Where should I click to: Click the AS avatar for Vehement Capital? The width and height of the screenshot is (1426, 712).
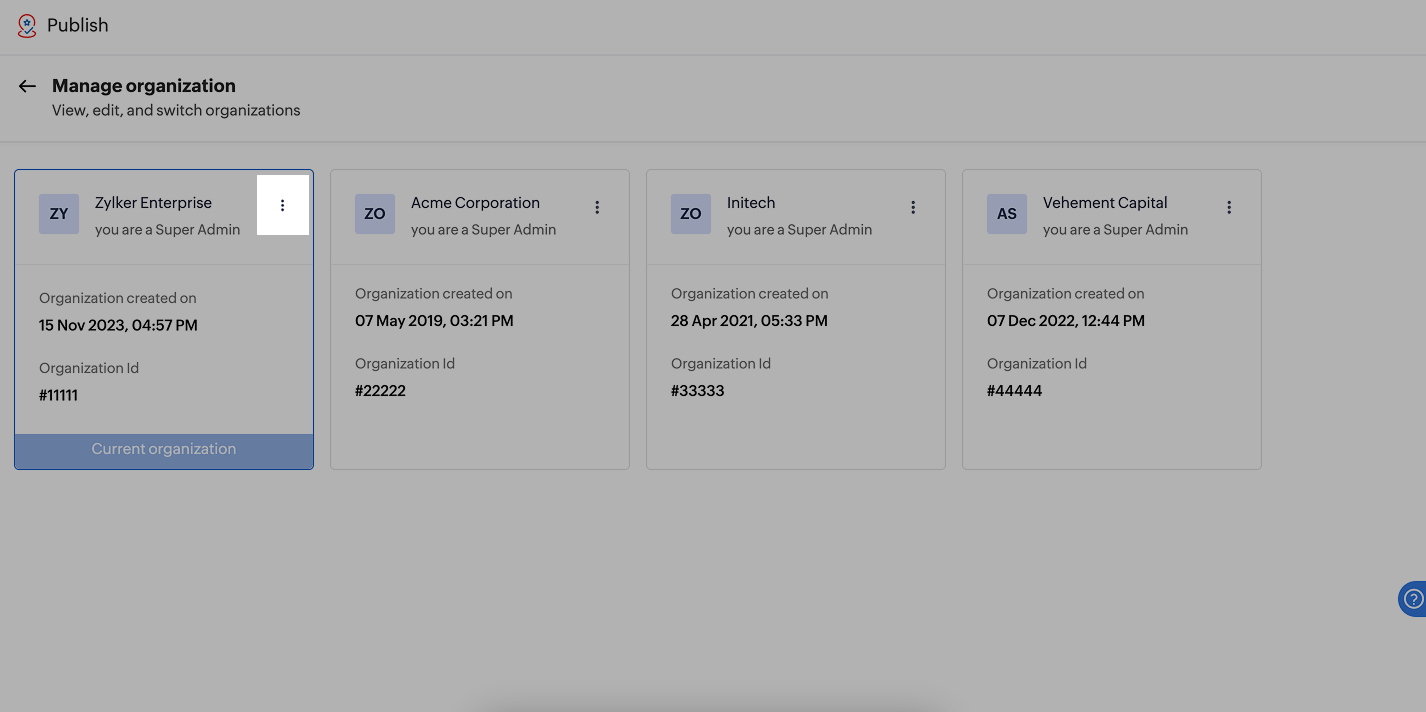click(1007, 214)
